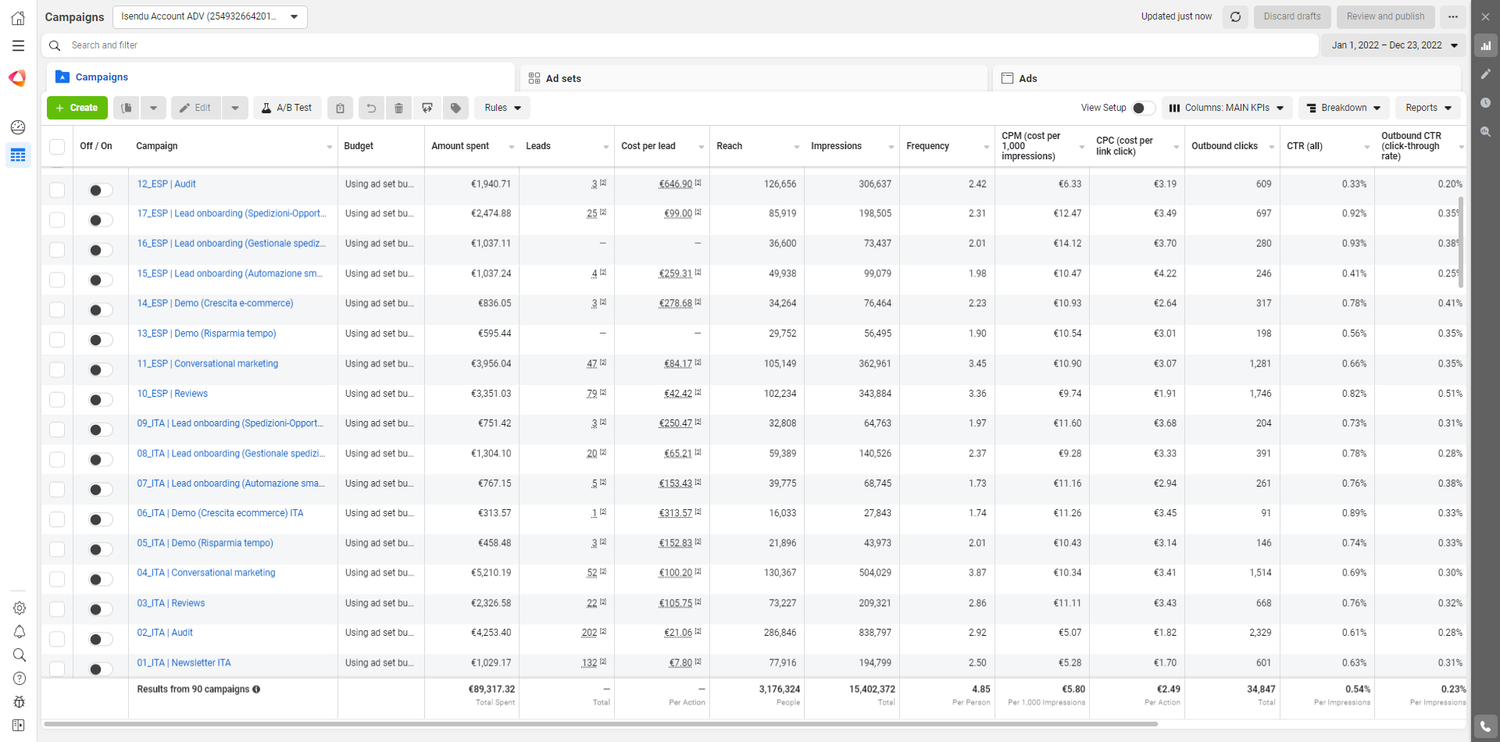The height and width of the screenshot is (742, 1500).
Task: Sort by the Frequency column header
Action: point(928,146)
